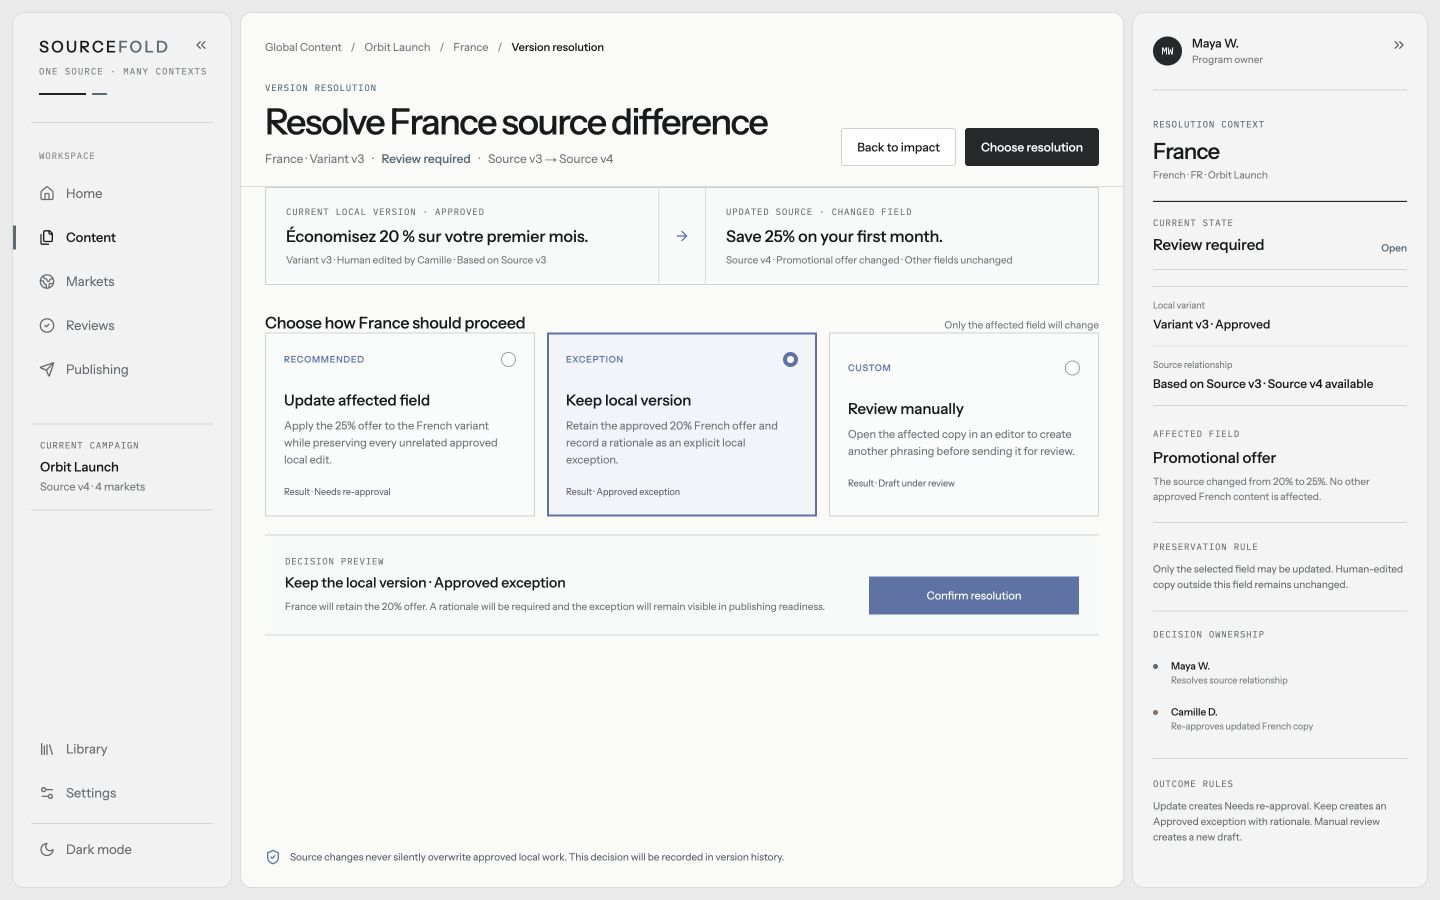Collapse the right context panel chevron
1440x900 pixels.
click(x=1399, y=45)
